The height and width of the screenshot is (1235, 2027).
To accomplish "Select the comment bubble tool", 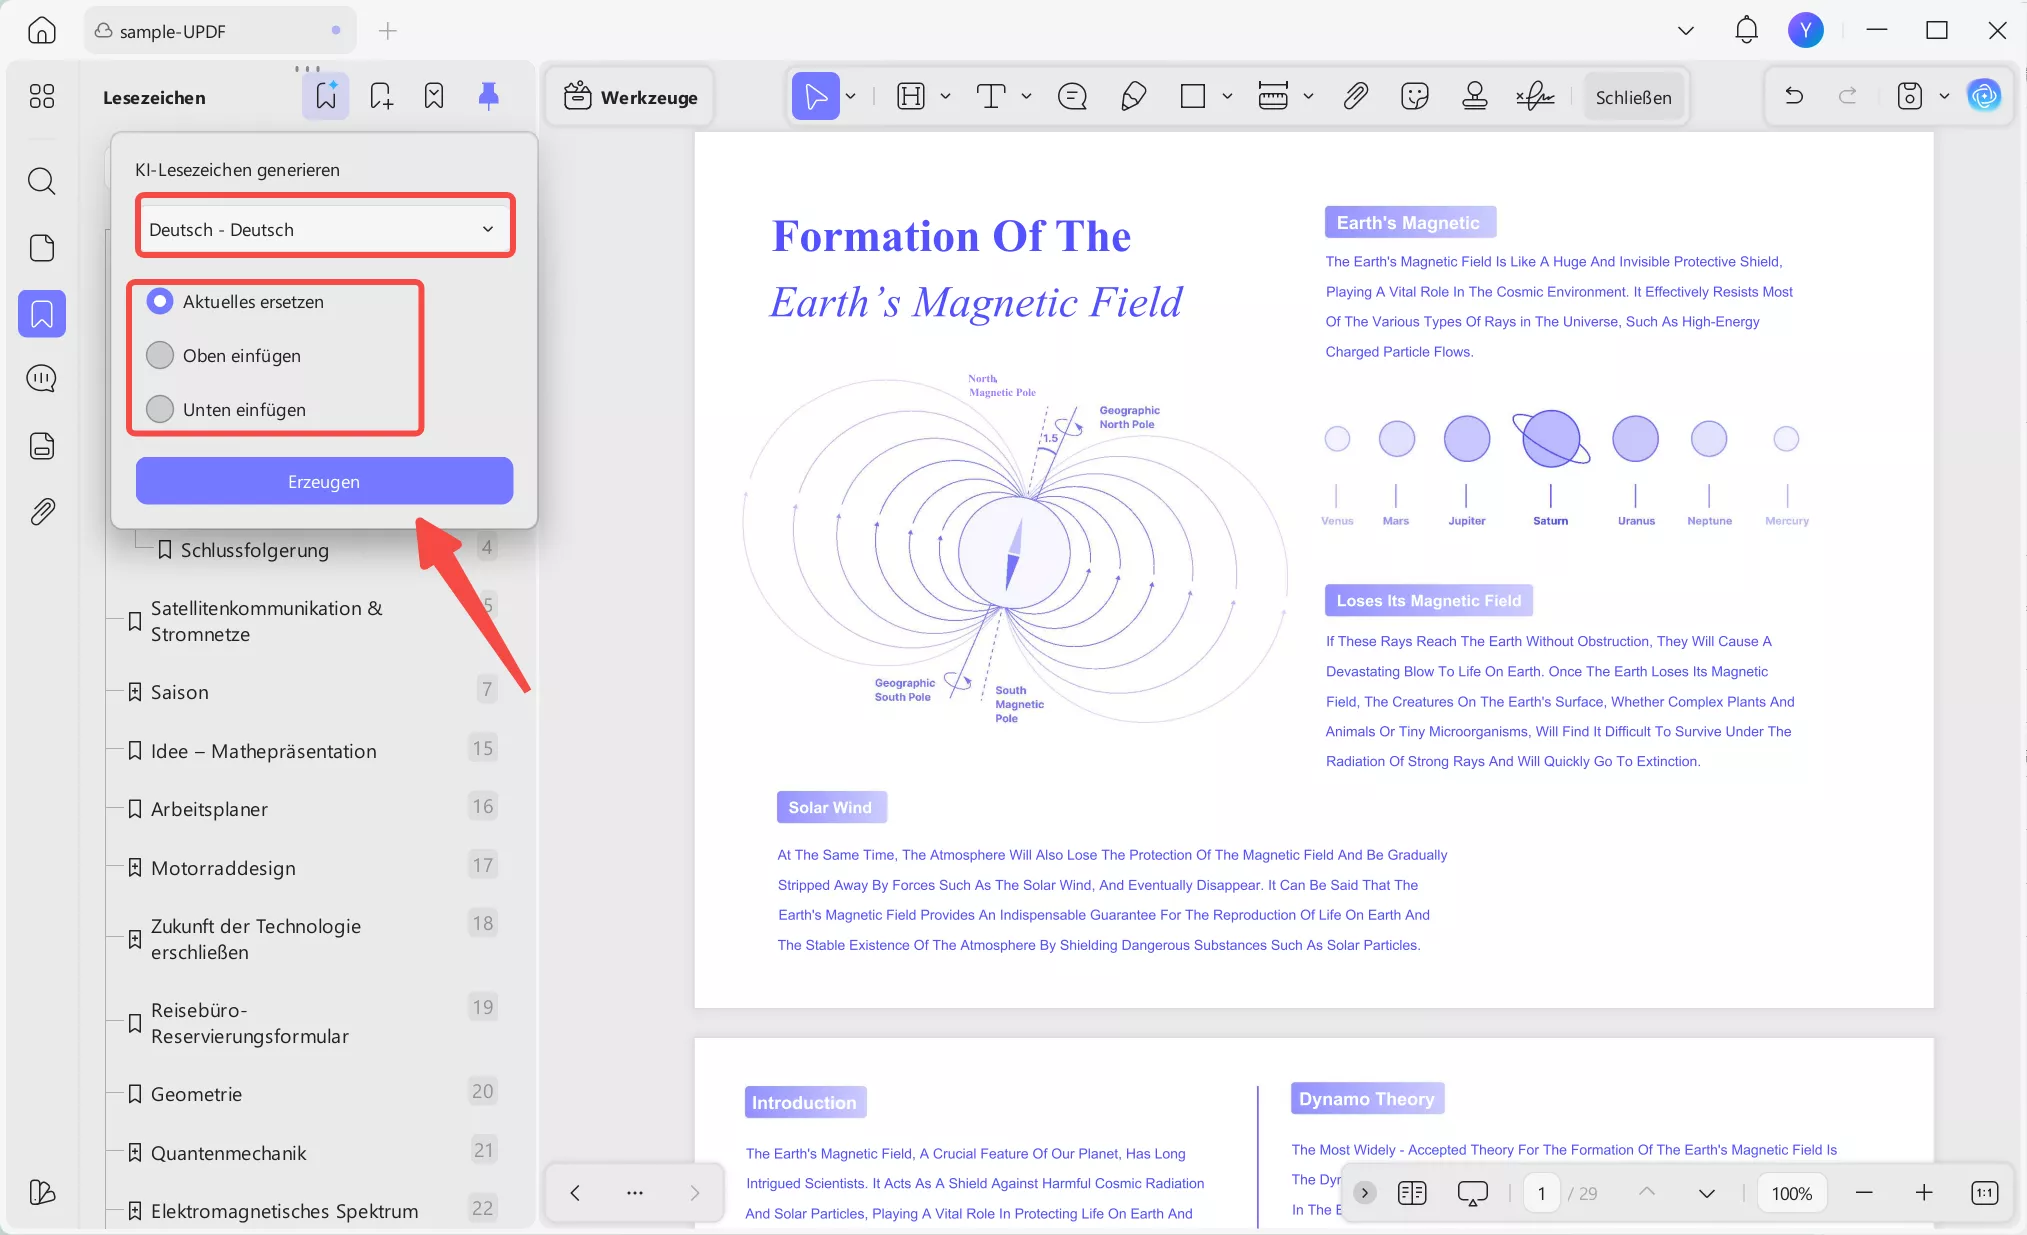I will point(1072,97).
